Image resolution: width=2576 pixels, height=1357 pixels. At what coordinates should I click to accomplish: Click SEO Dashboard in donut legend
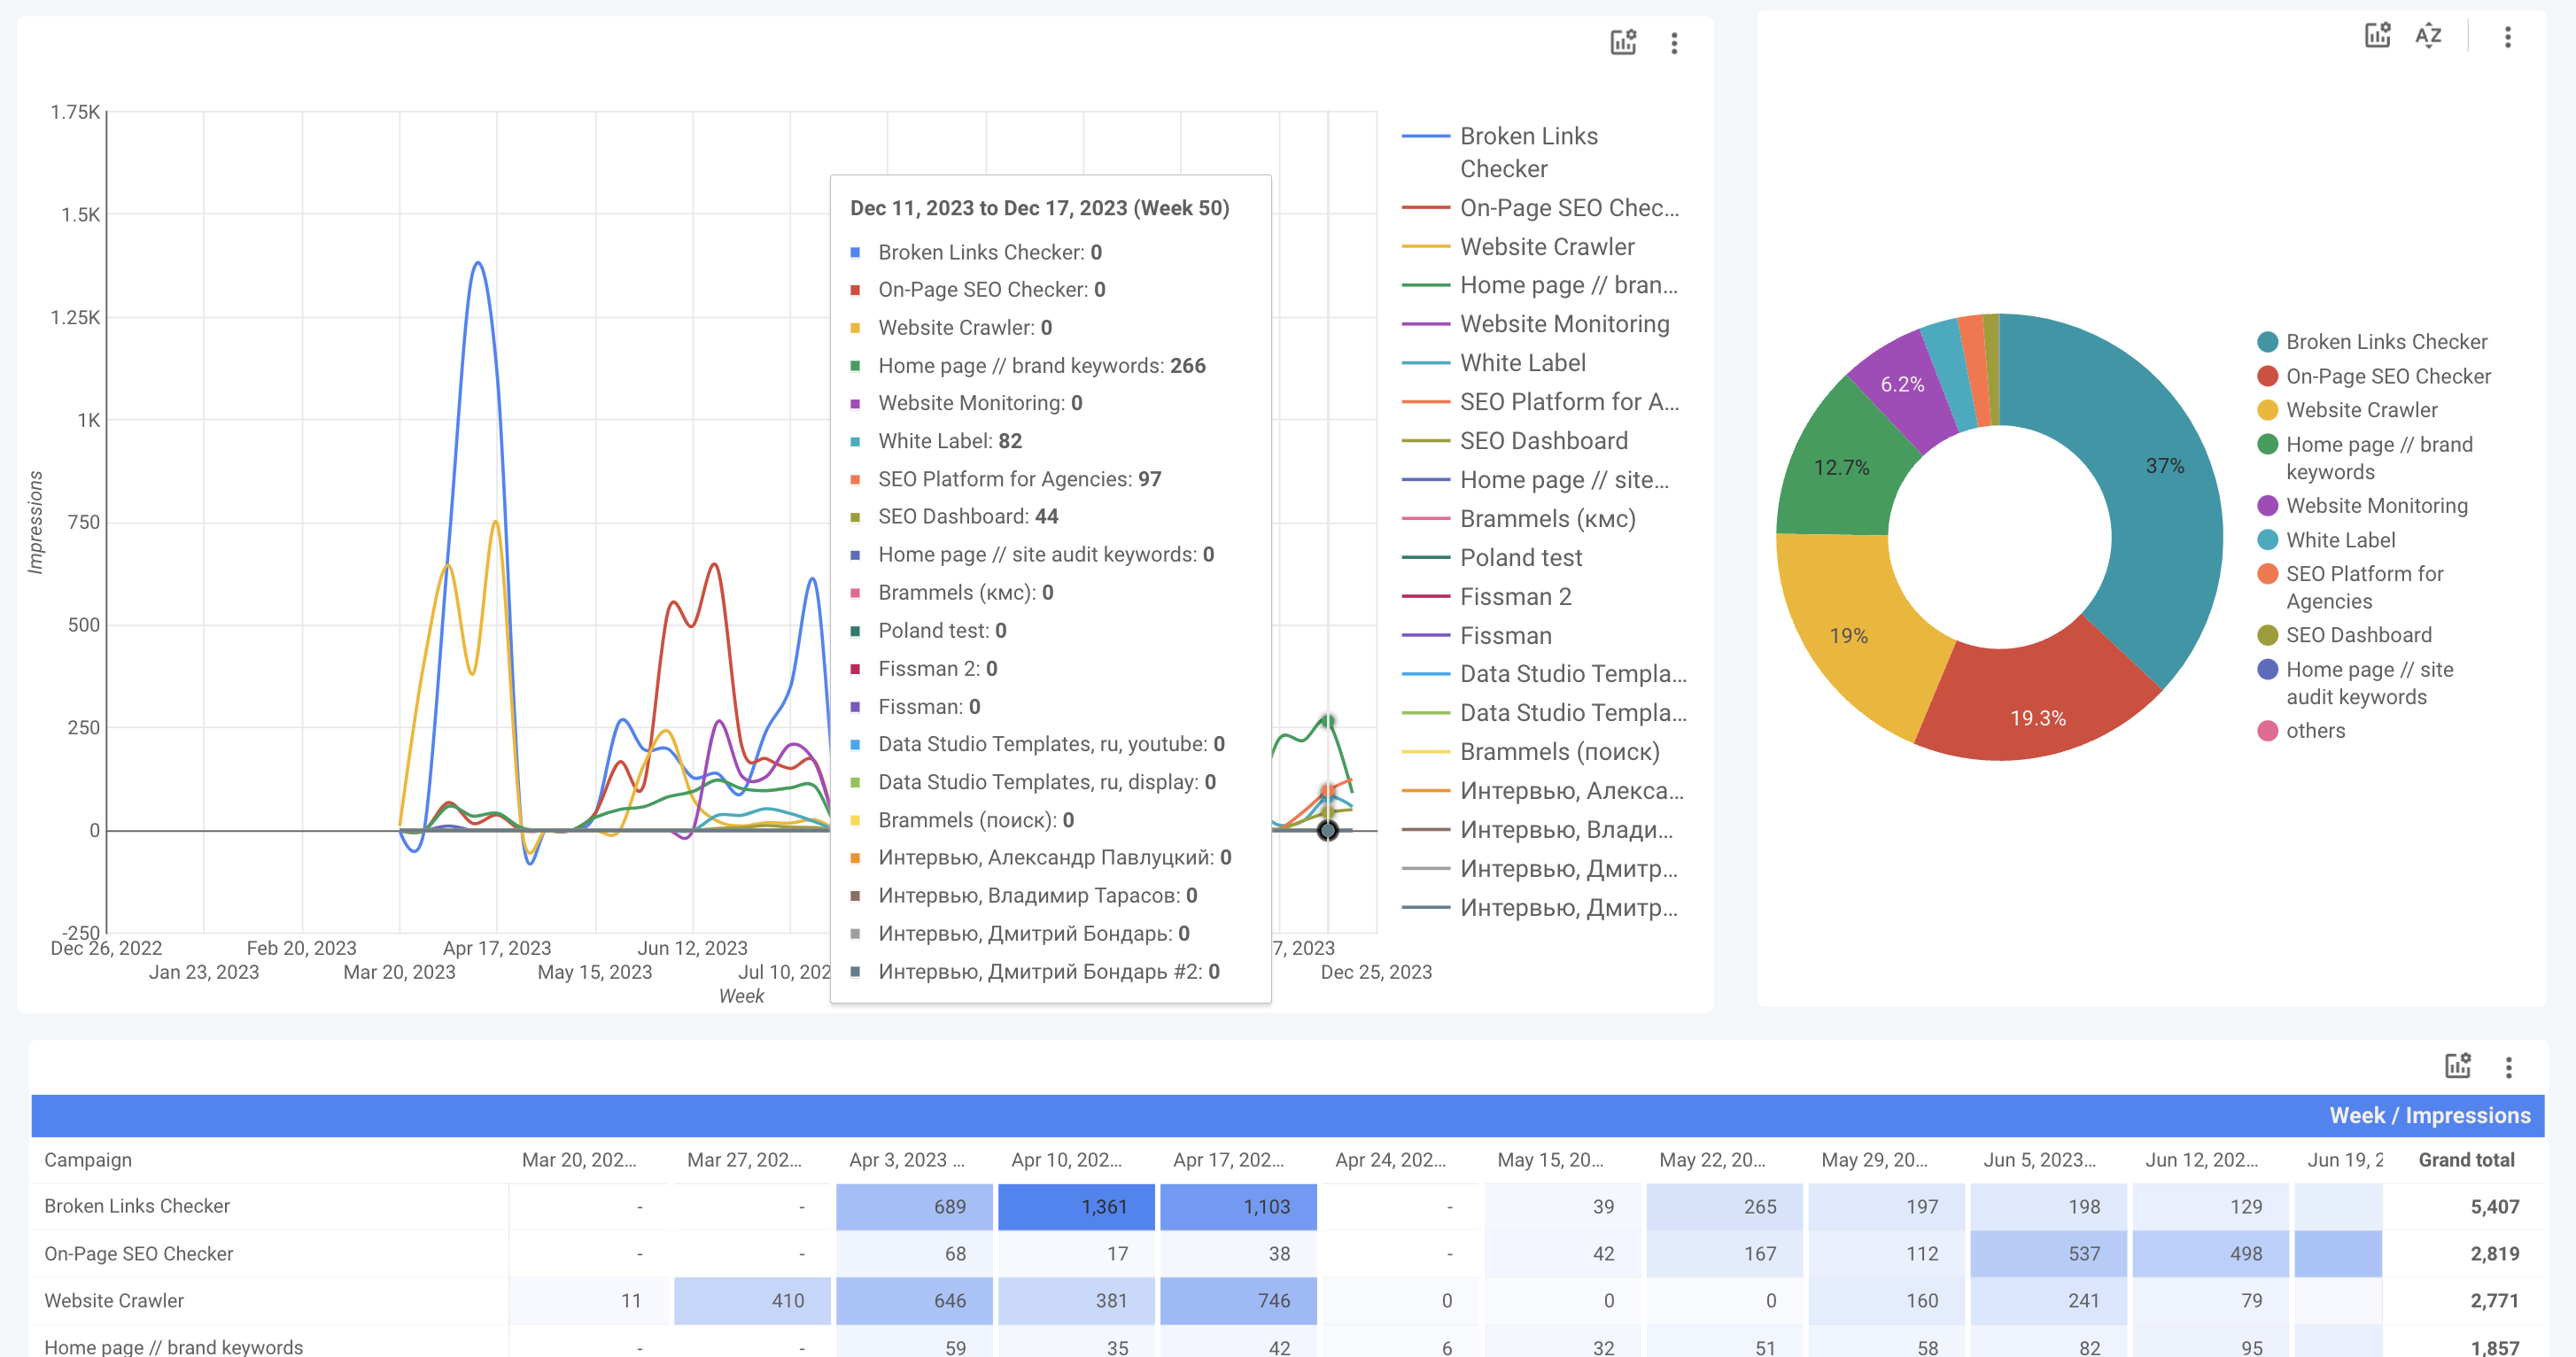click(x=2344, y=635)
